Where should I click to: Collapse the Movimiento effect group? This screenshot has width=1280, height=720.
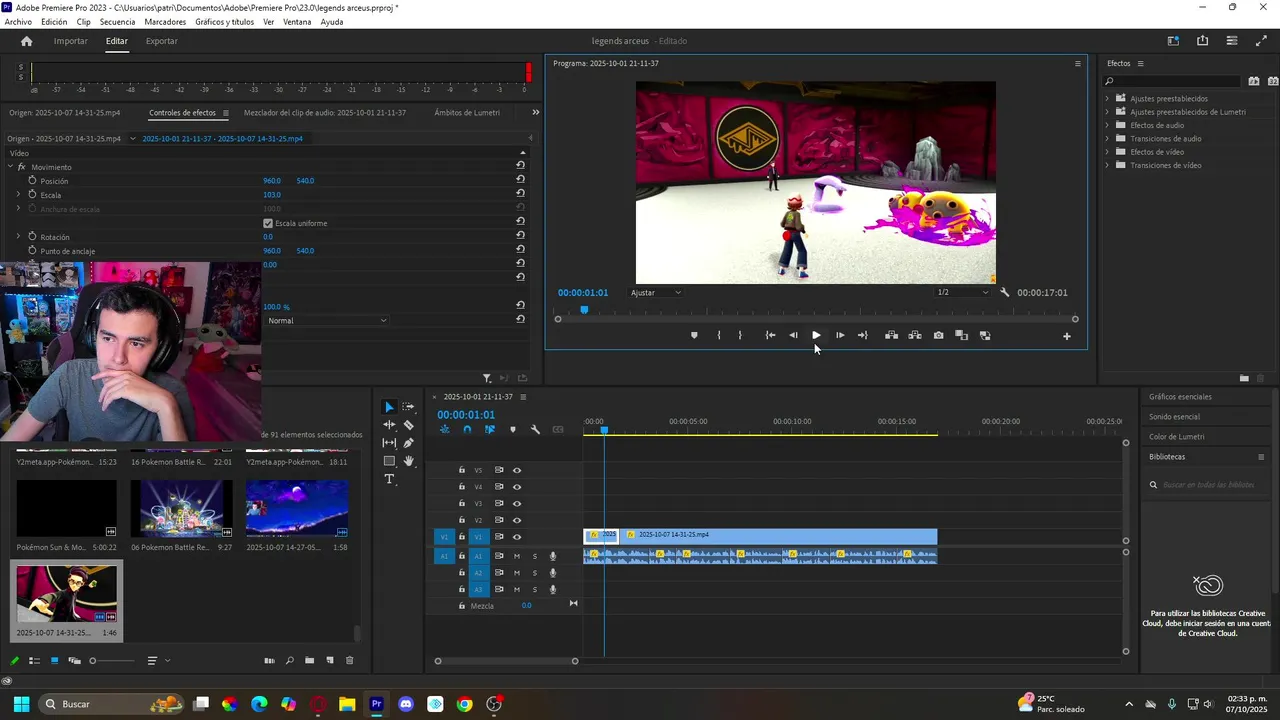[x=10, y=167]
